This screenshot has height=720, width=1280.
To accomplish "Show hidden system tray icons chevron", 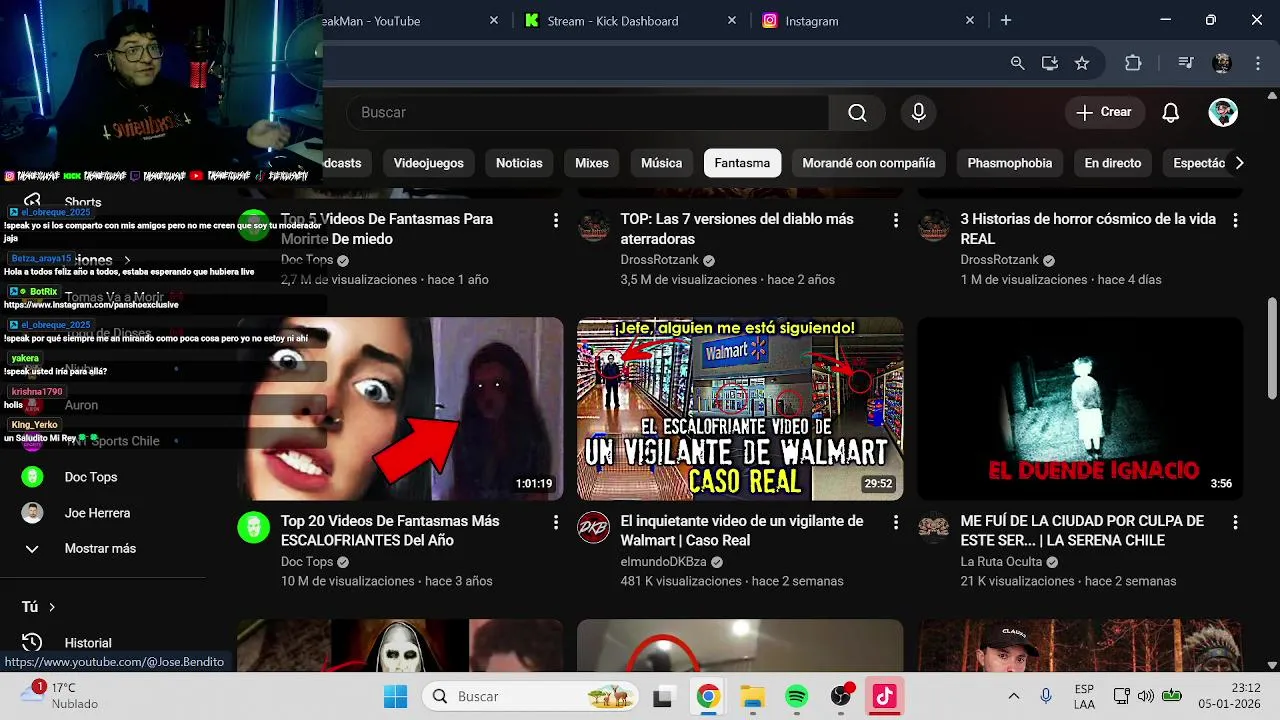I will 1013,696.
